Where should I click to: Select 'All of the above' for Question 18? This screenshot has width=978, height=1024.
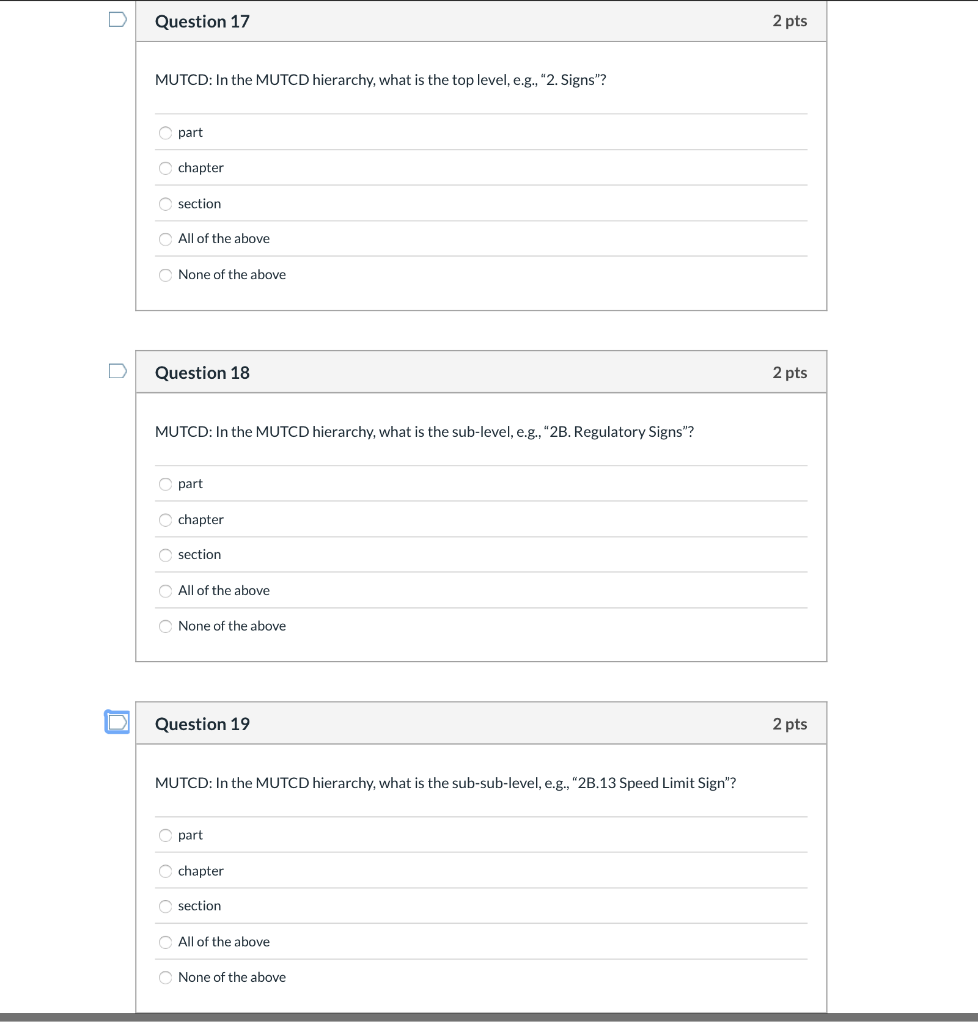tap(166, 592)
